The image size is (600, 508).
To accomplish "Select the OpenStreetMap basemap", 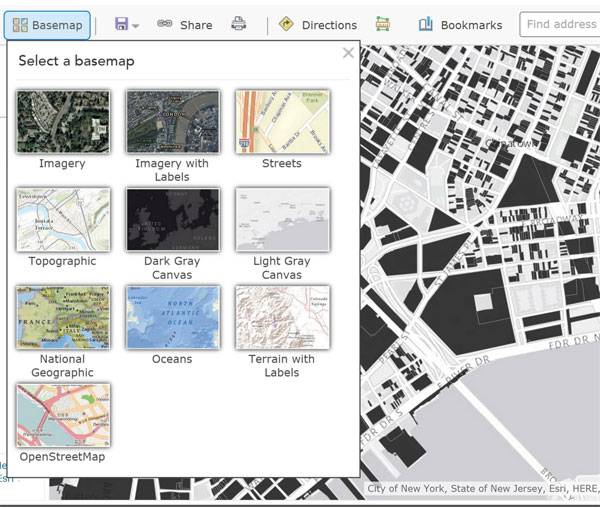I will click(x=62, y=415).
